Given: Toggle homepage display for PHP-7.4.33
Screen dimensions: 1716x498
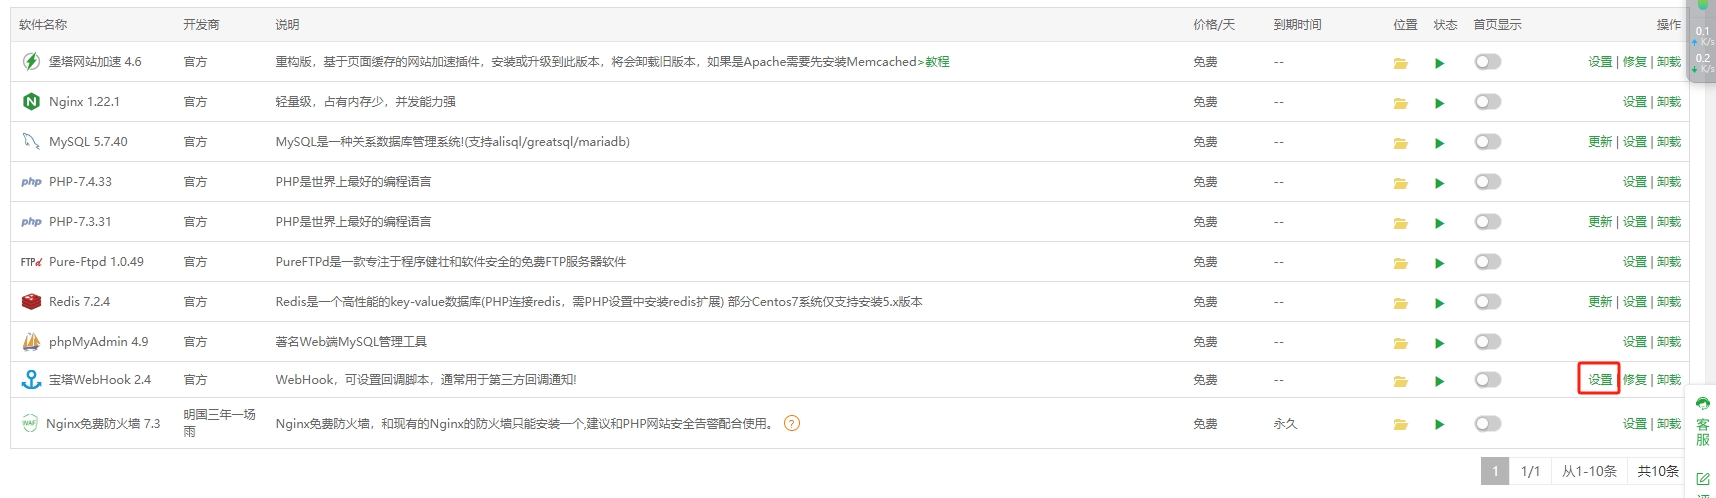Looking at the screenshot, I should pyautogui.click(x=1487, y=182).
